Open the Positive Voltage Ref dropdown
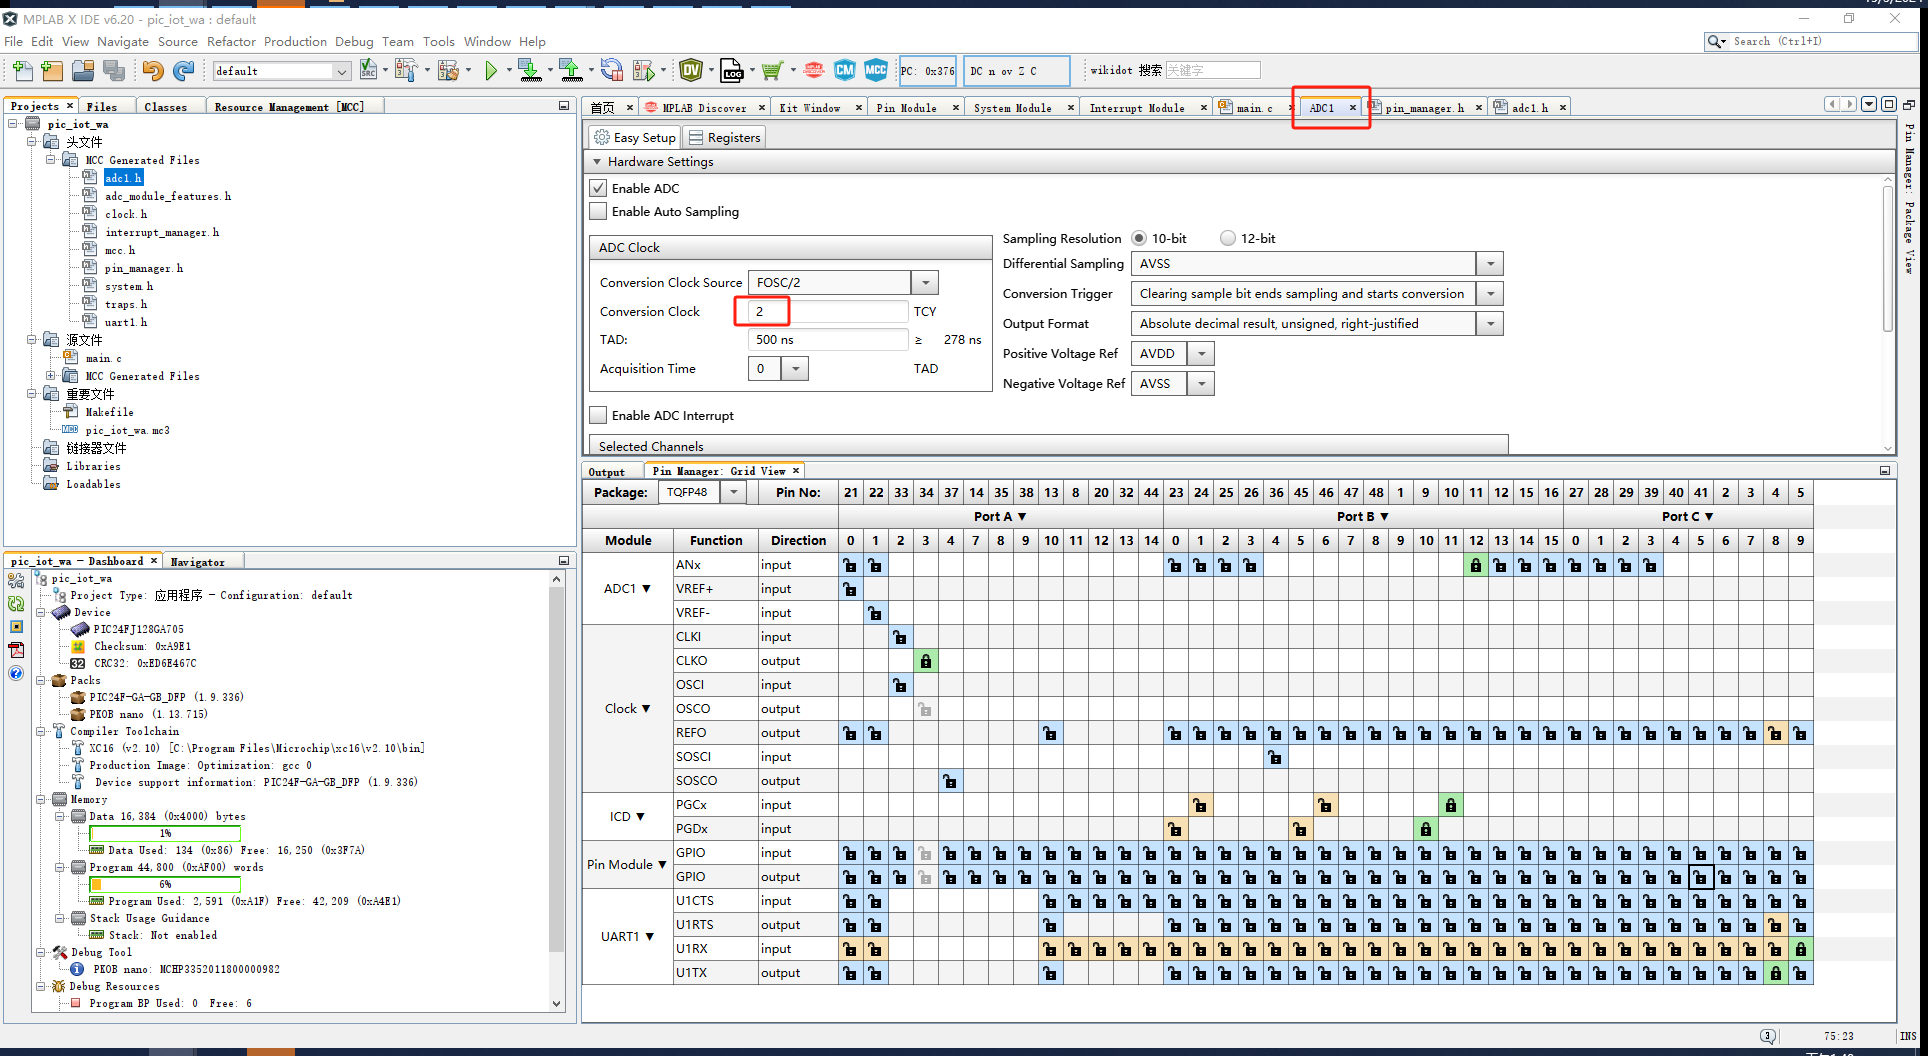The width and height of the screenshot is (1928, 1056). [1201, 354]
